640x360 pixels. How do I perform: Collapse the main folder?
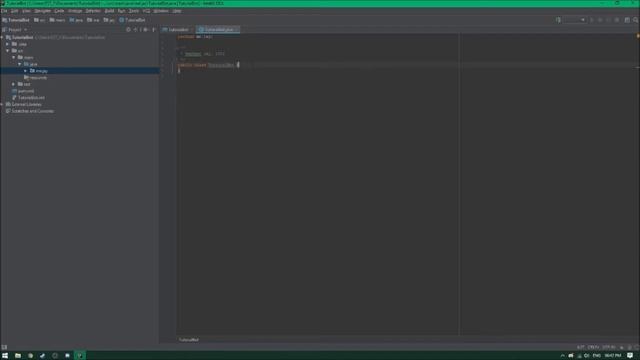click(x=14, y=58)
